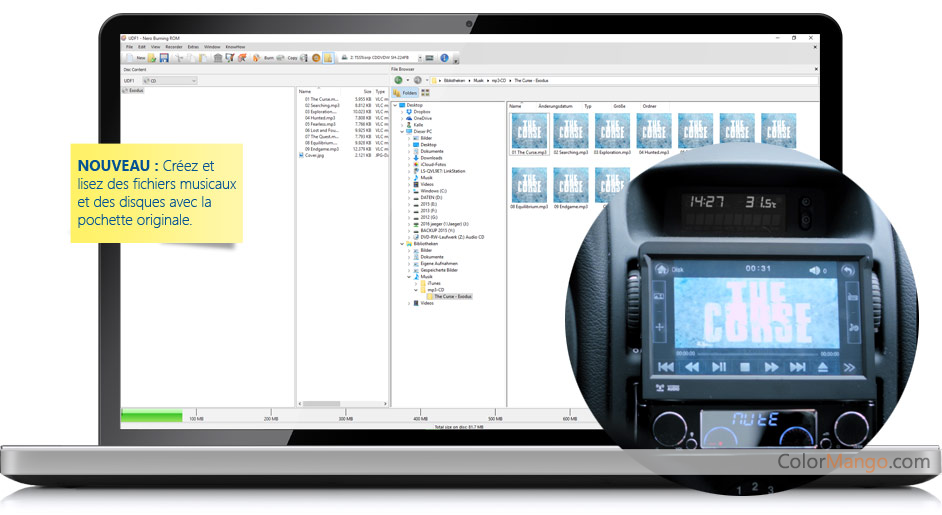This screenshot has width=942, height=515.
Task: Click Bibliotheken in the breadcrumb path
Action: pos(454,81)
